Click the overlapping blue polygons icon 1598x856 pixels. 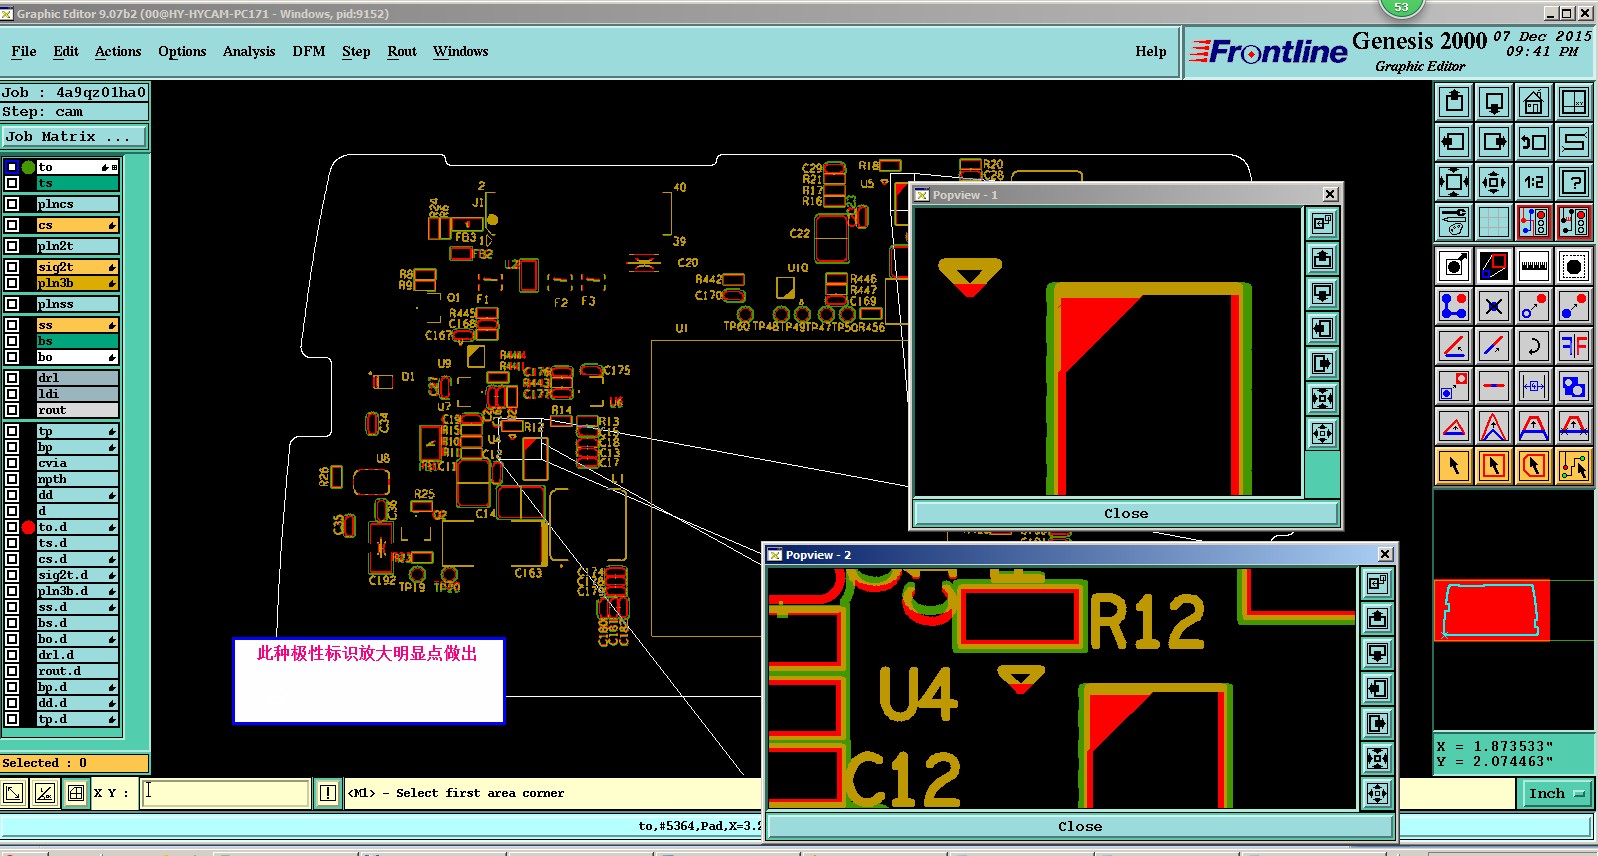click(x=1574, y=386)
